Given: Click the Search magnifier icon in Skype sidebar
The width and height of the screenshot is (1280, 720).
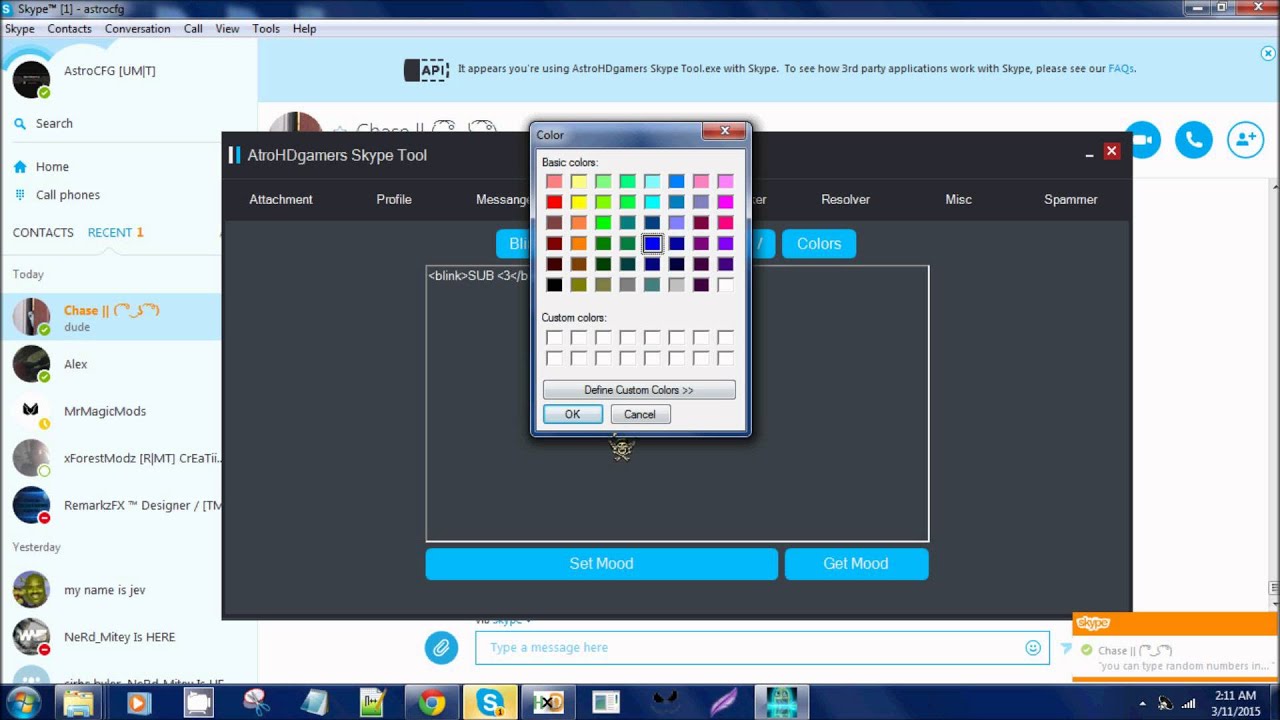Looking at the screenshot, I should pyautogui.click(x=20, y=124).
